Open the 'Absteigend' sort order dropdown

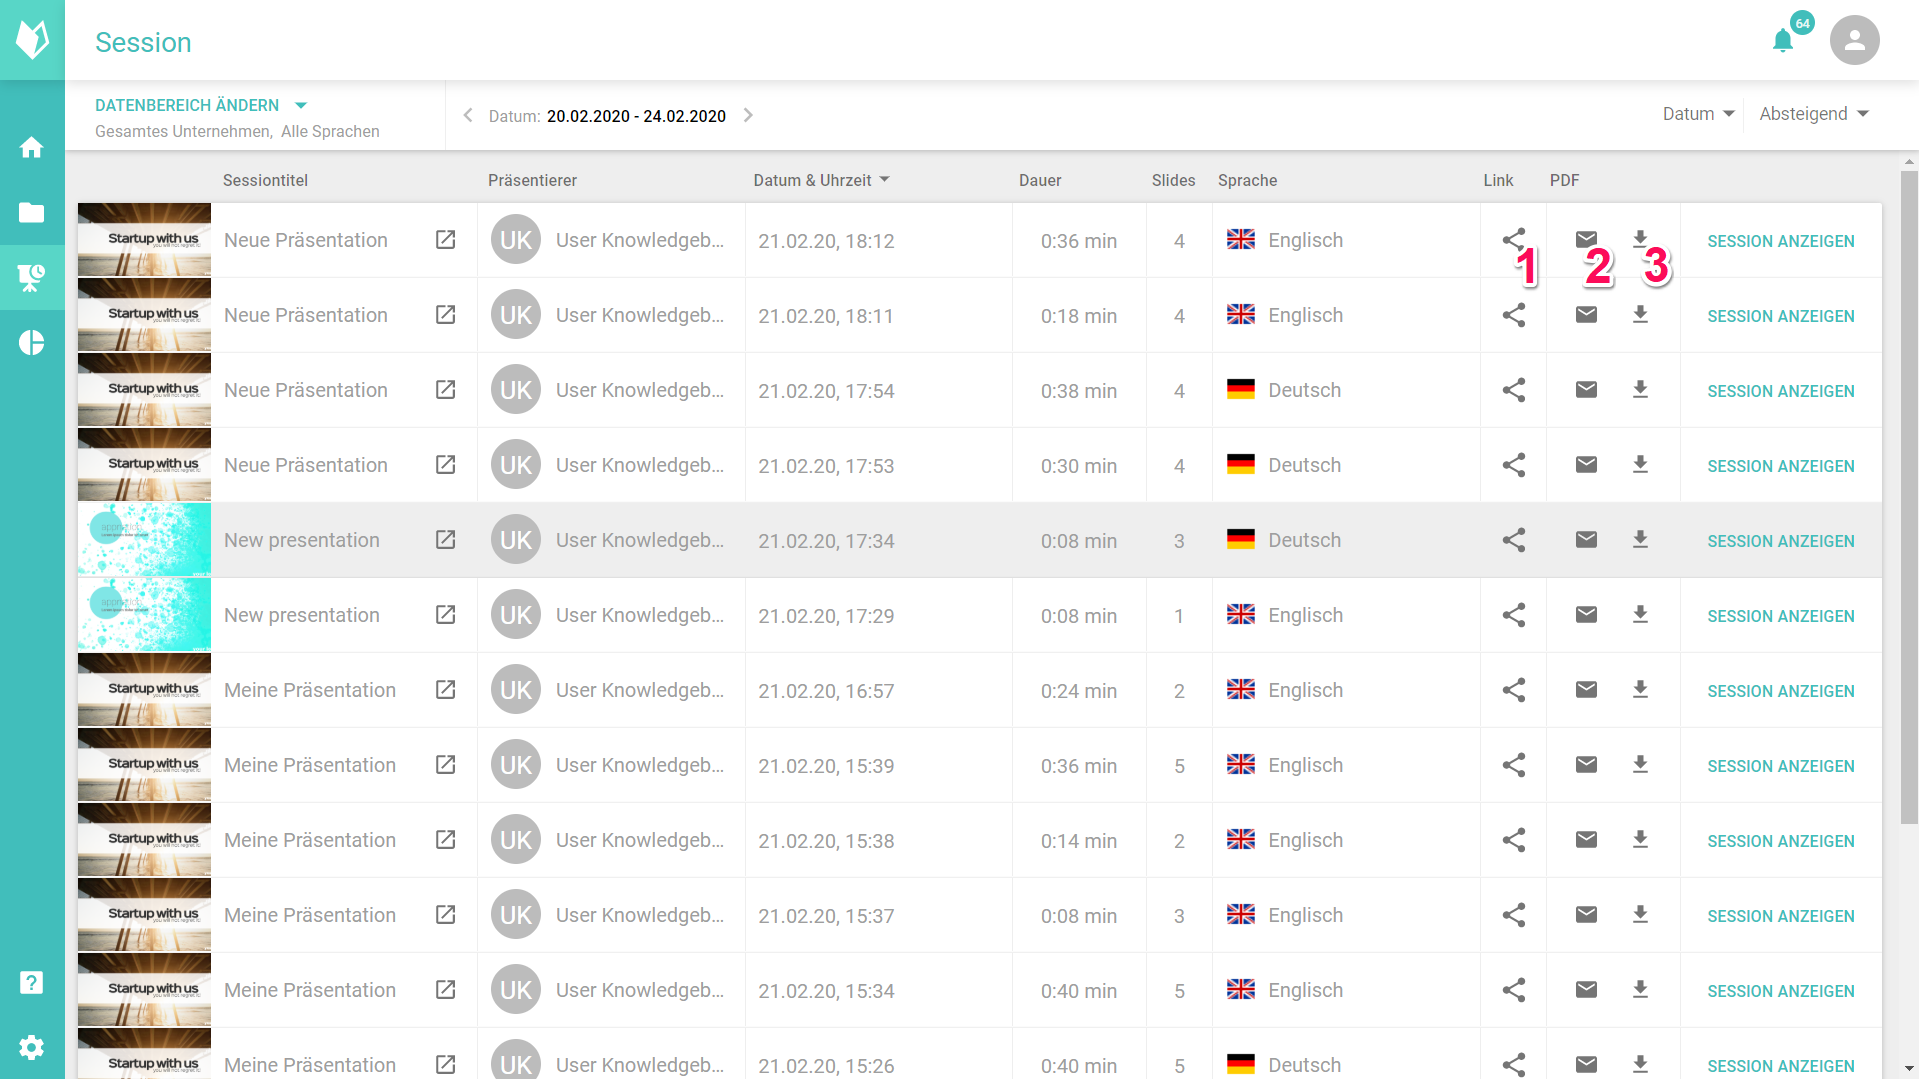[1813, 114]
